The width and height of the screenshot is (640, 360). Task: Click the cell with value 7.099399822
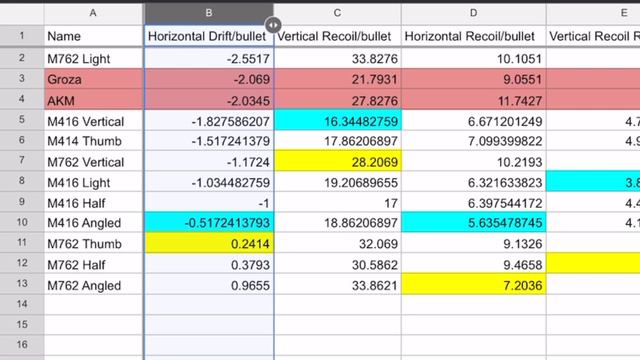[x=473, y=141]
